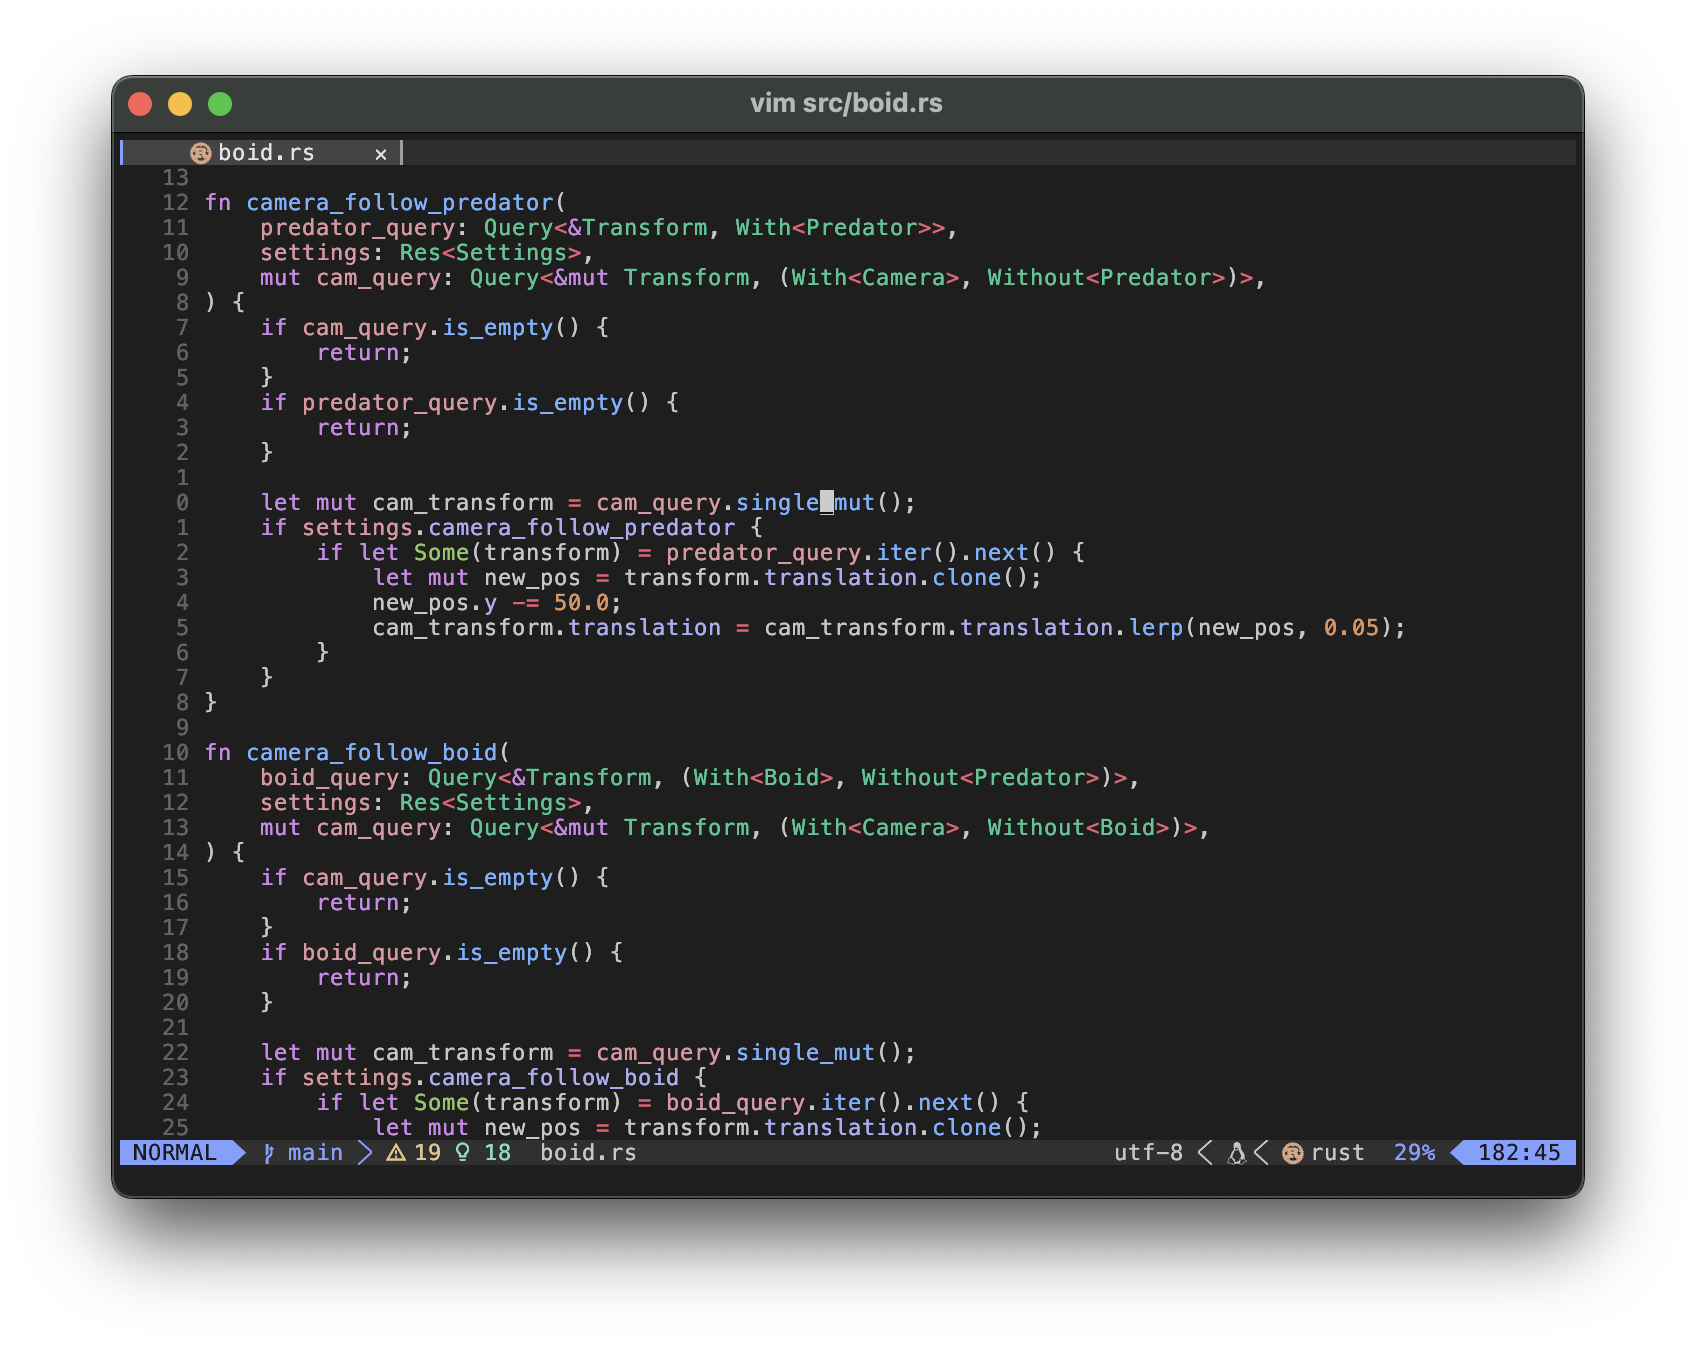Click the 29% scroll percentage

[1414, 1153]
